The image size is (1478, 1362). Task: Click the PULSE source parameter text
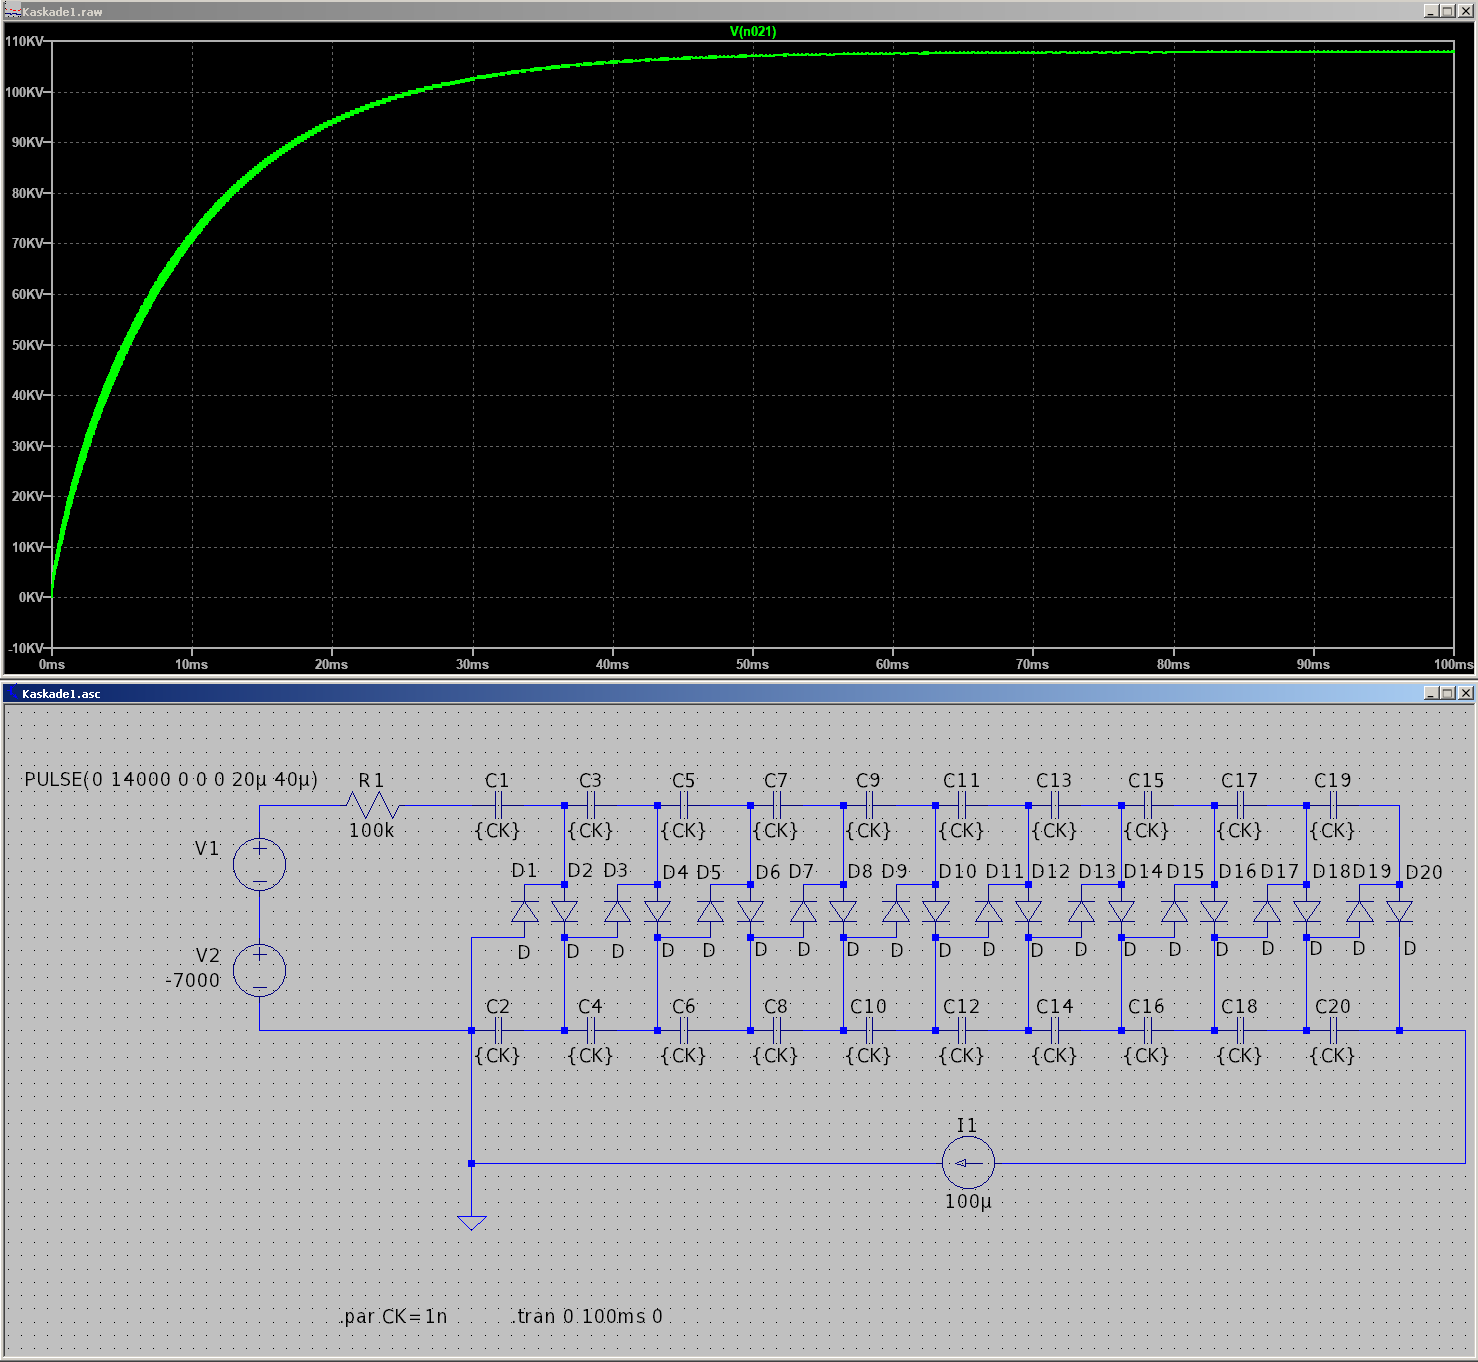171,779
